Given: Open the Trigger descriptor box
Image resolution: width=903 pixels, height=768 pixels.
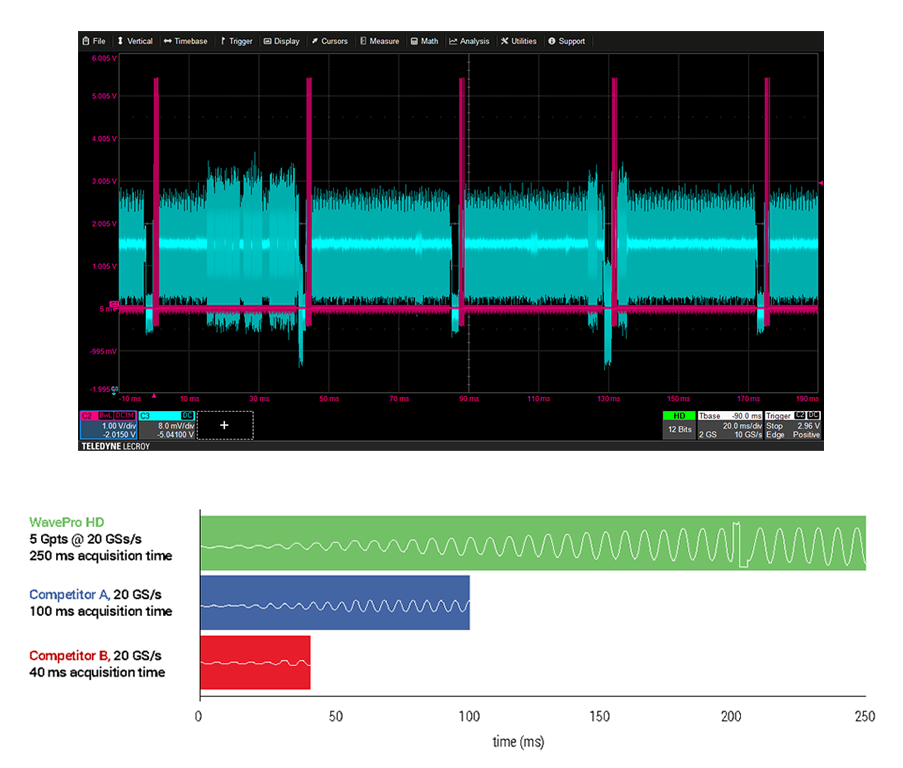Looking at the screenshot, I should (x=793, y=424).
